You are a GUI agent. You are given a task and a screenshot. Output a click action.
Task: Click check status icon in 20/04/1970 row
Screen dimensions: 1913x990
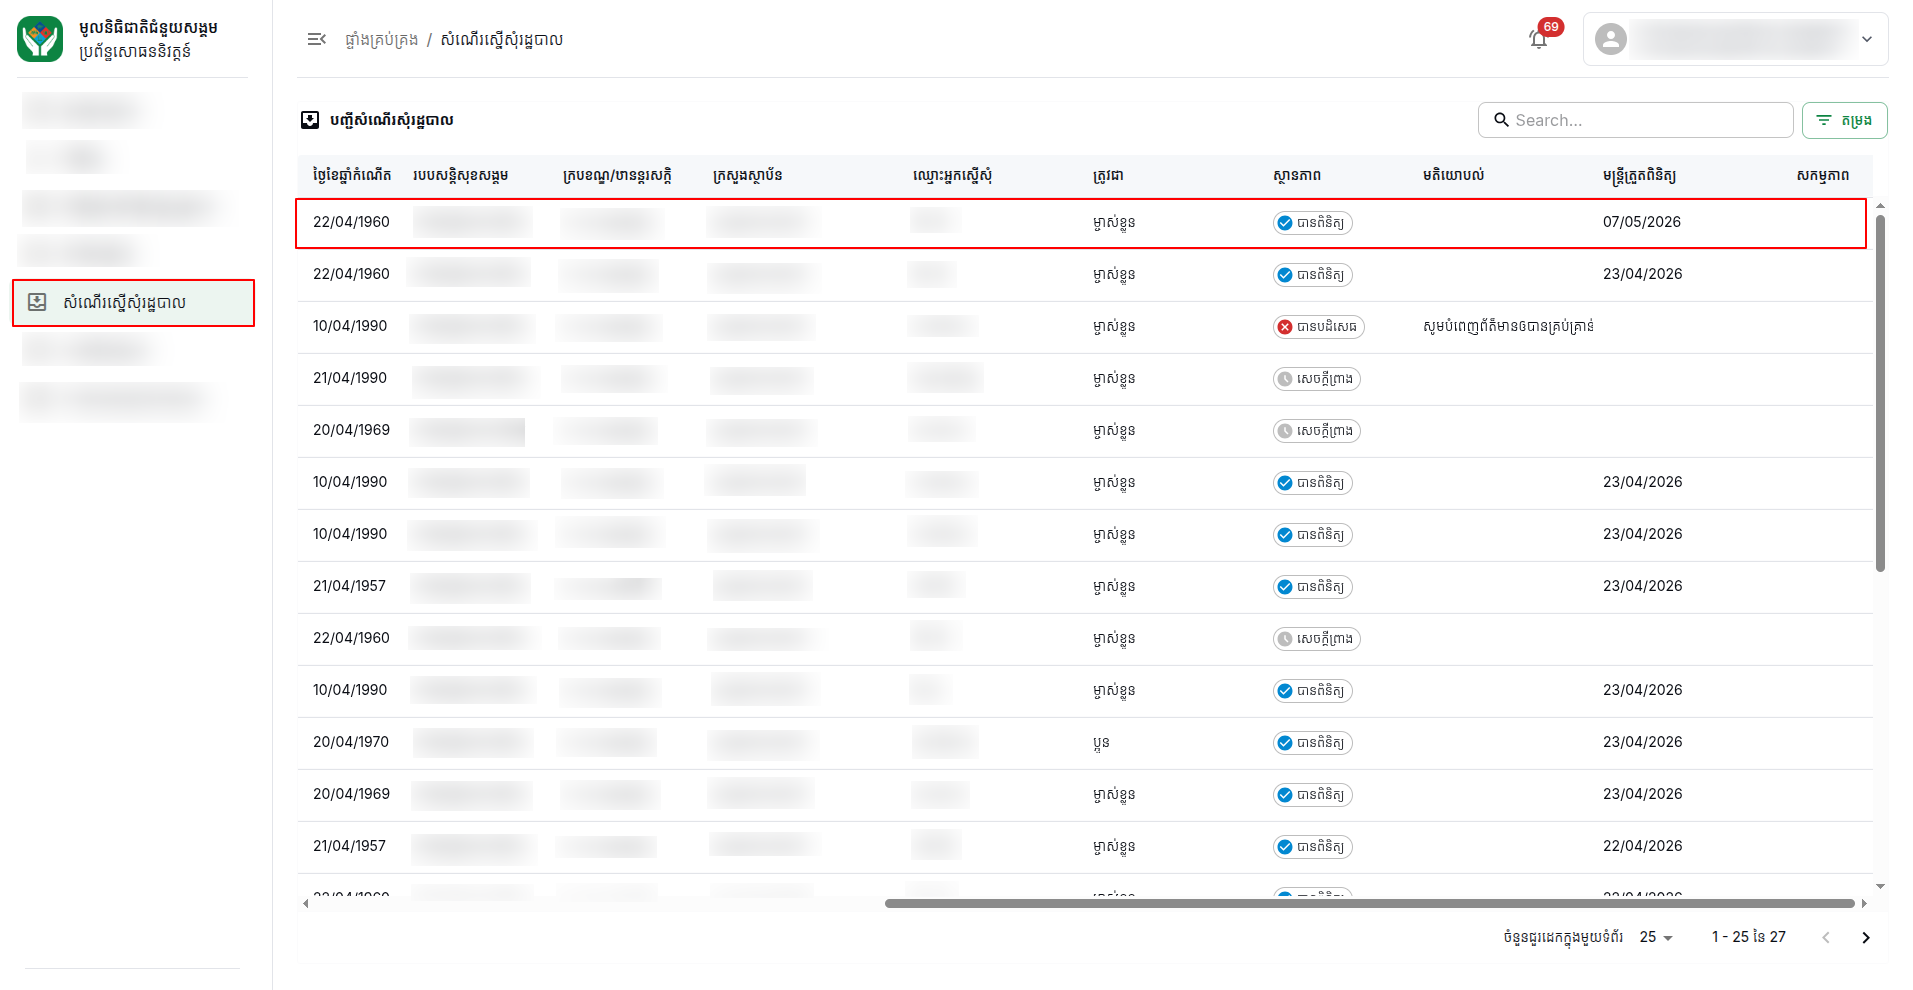coord(1285,743)
